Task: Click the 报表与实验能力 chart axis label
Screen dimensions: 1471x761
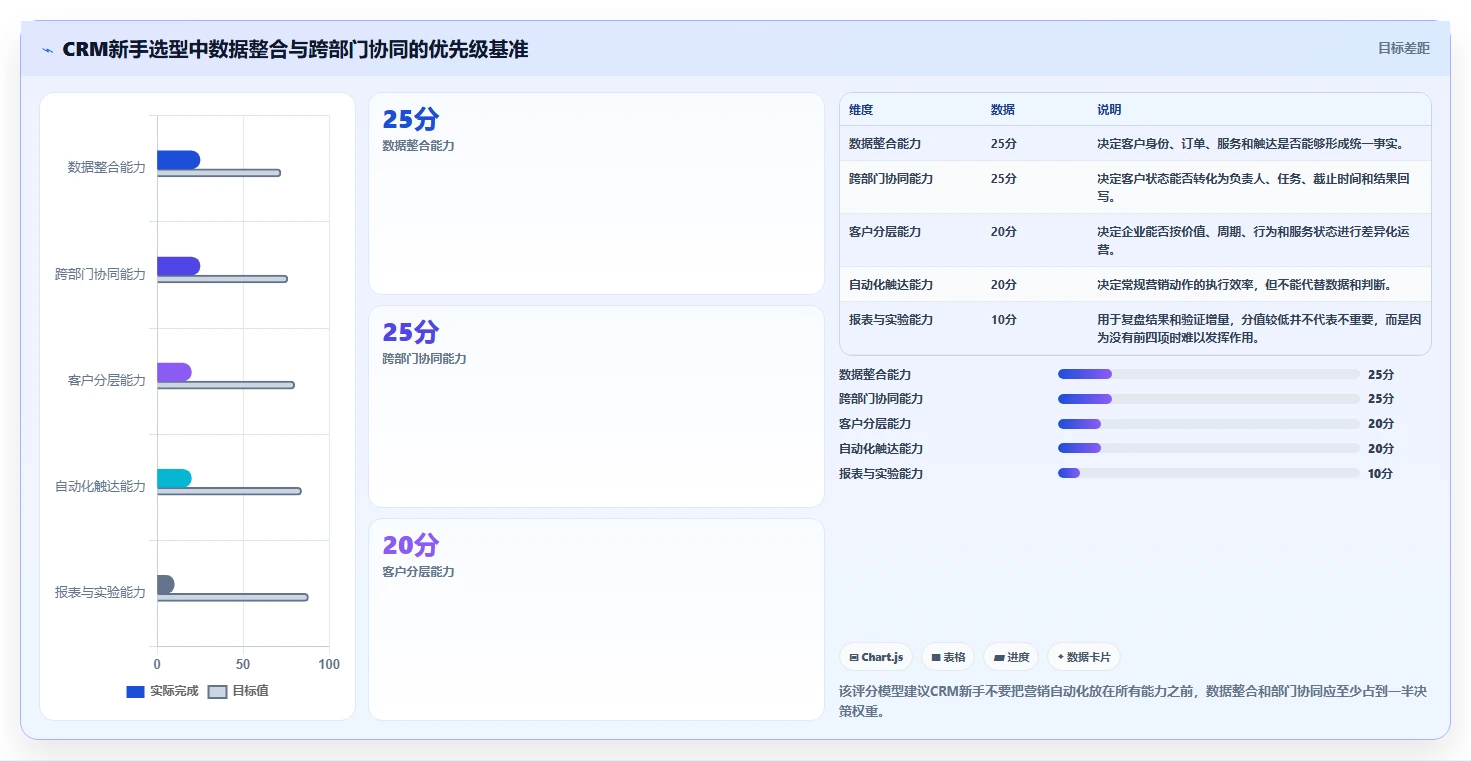Action: pos(100,592)
